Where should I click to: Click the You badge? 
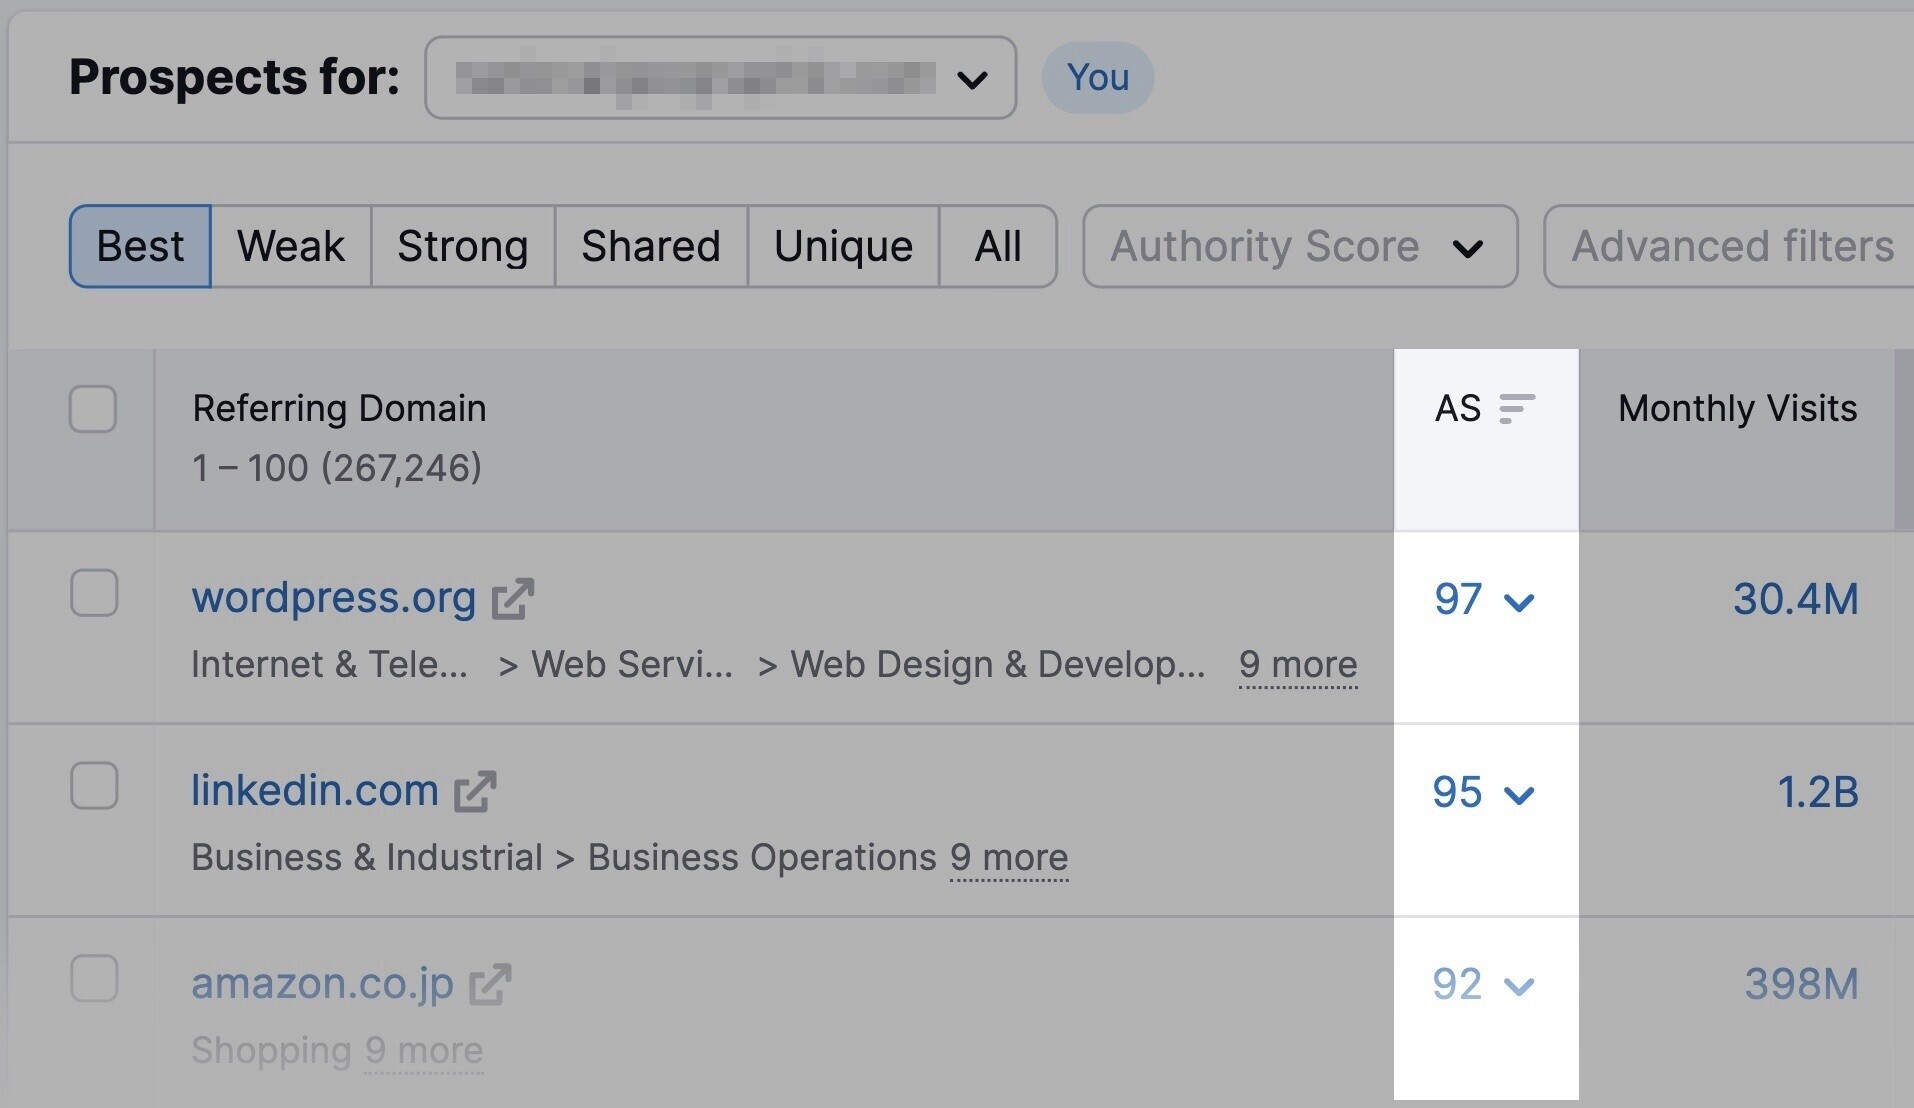(1098, 77)
